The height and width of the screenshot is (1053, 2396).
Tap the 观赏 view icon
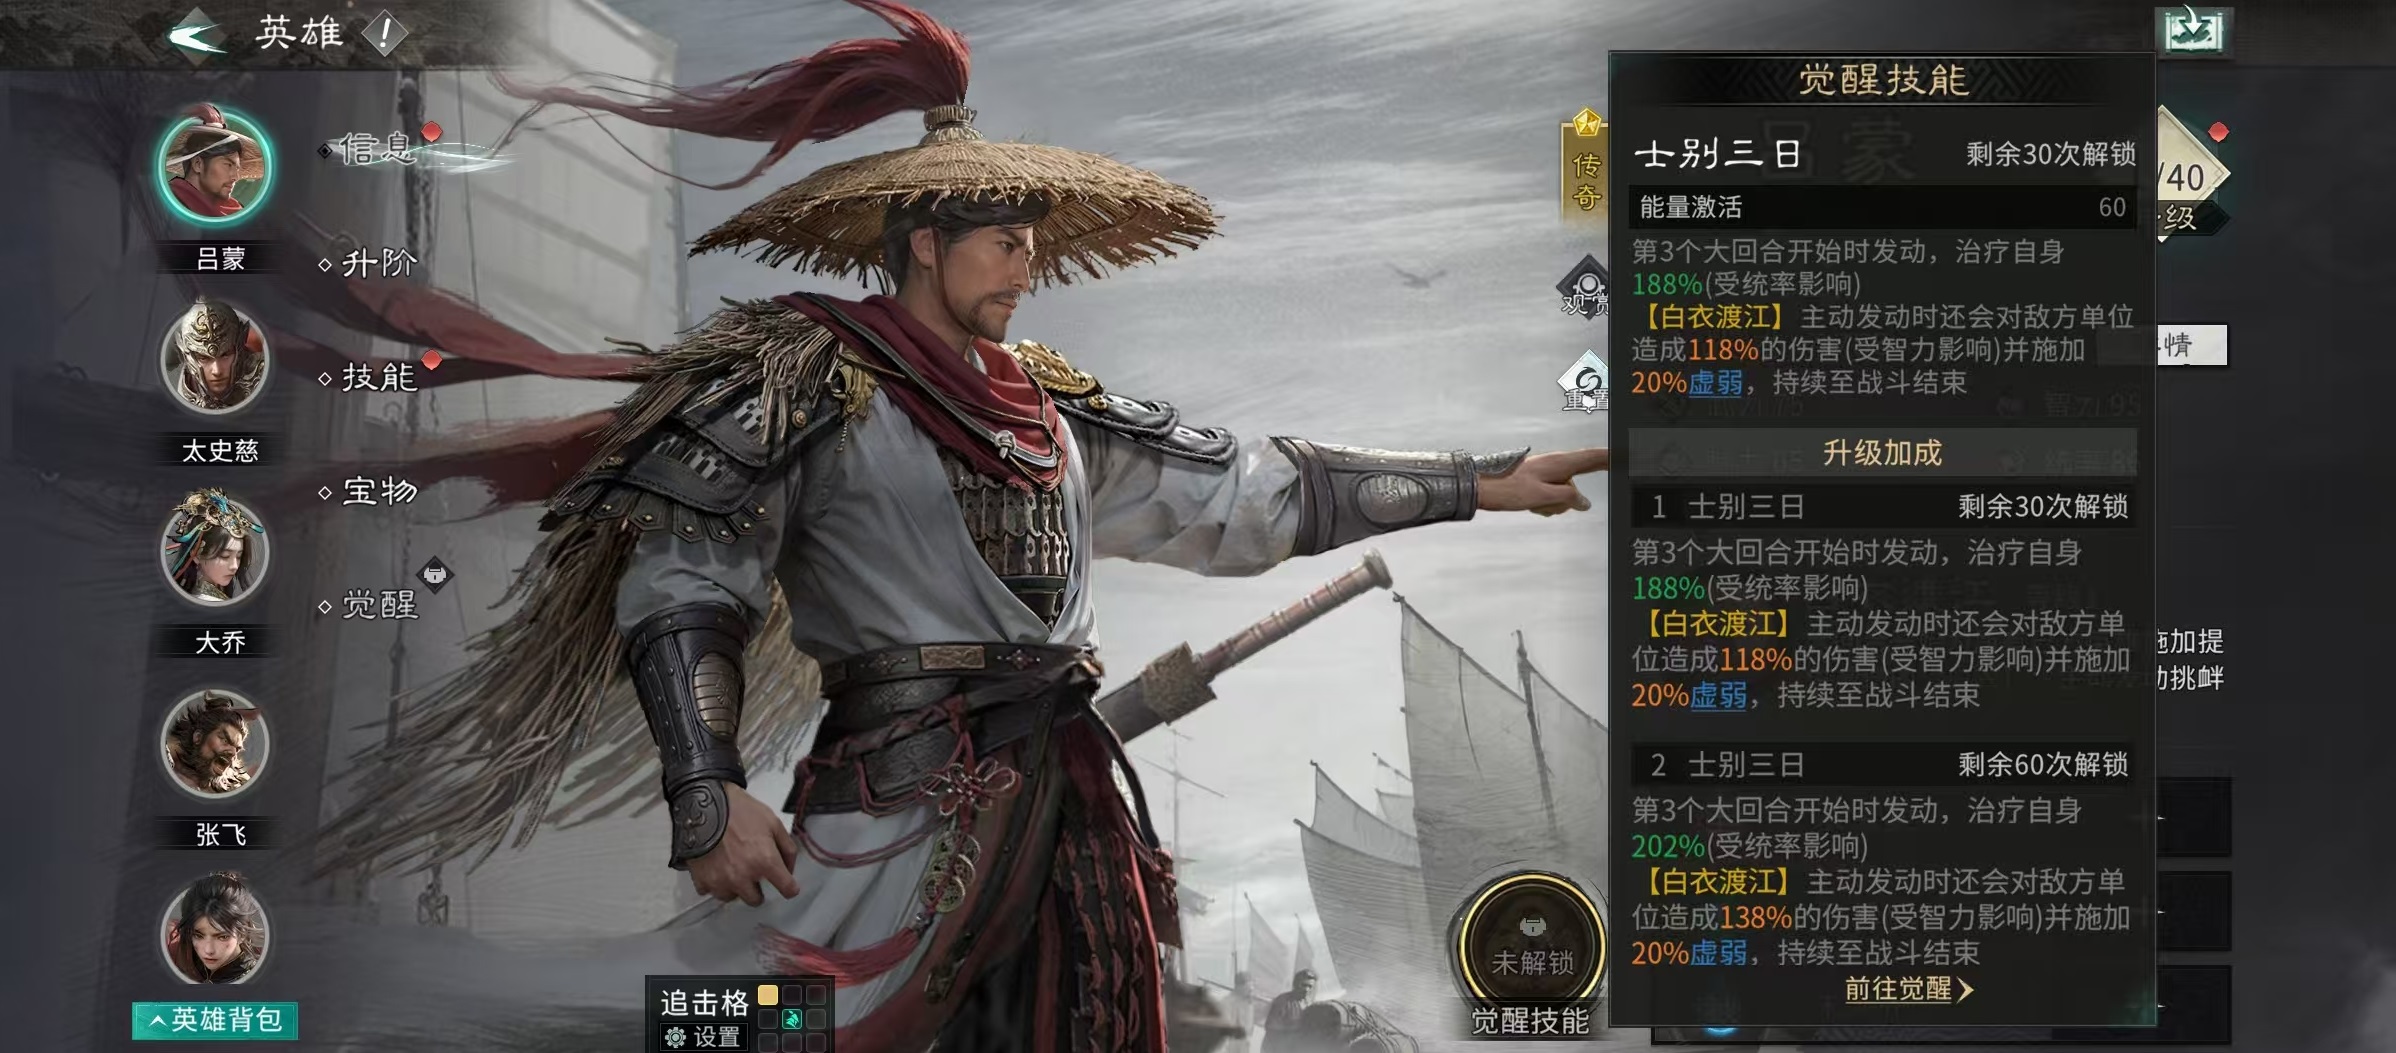1586,287
